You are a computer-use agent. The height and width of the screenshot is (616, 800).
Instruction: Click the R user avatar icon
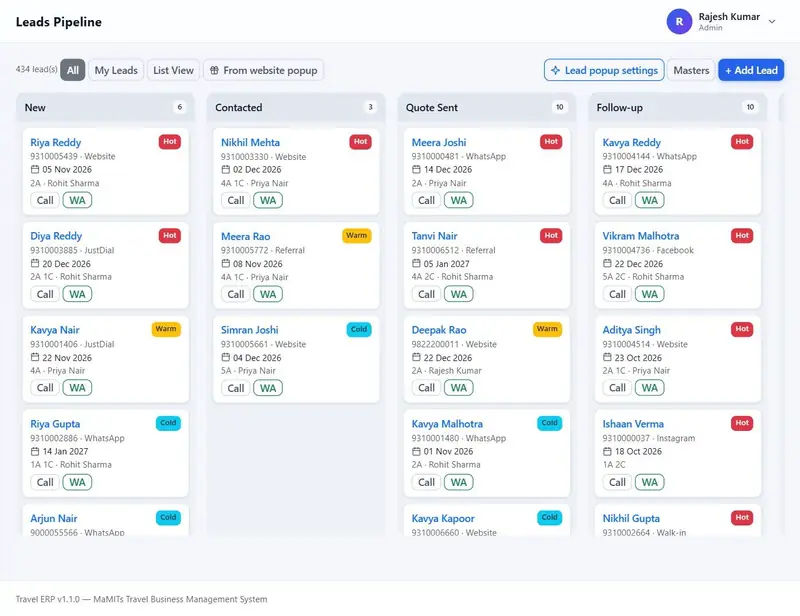(679, 21)
